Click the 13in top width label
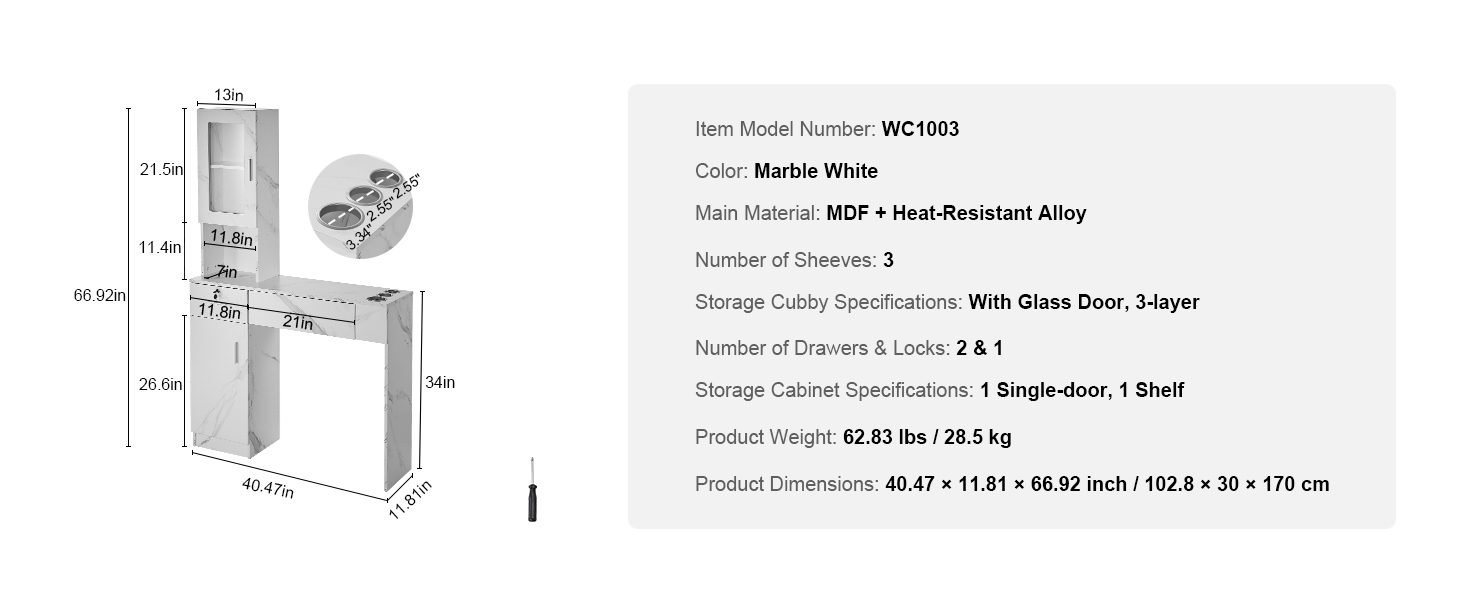1464x600 pixels. (x=228, y=95)
